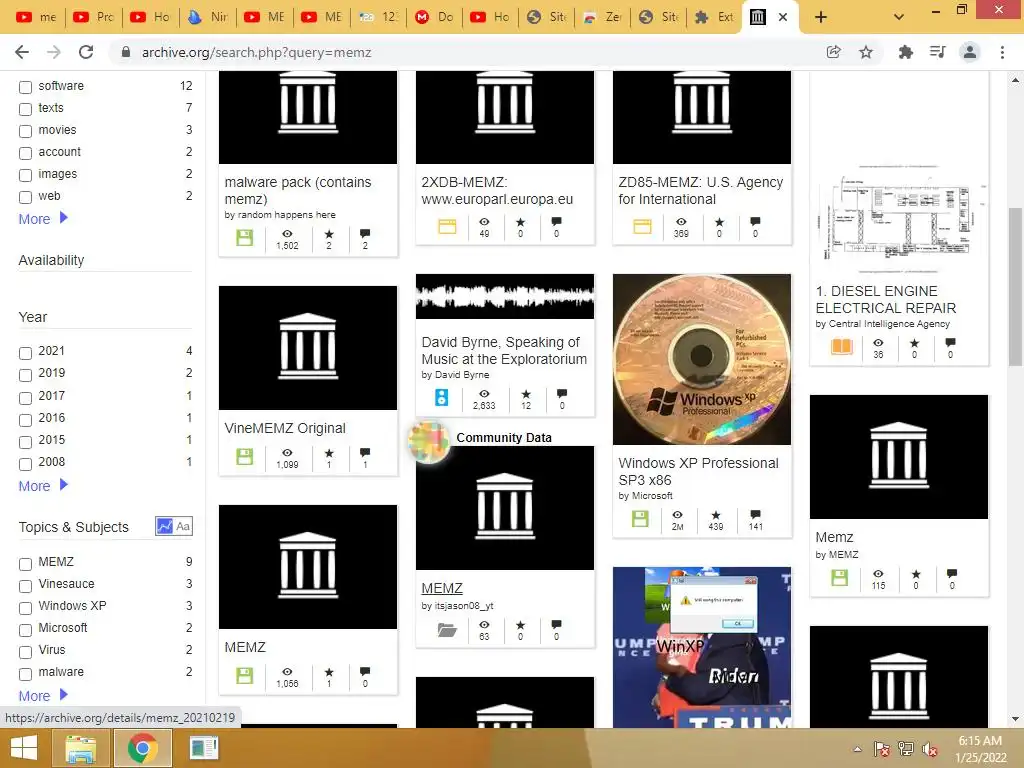Click folder icon on MEMZ by itsjason08_yt
The width and height of the screenshot is (1024, 768).
447,630
